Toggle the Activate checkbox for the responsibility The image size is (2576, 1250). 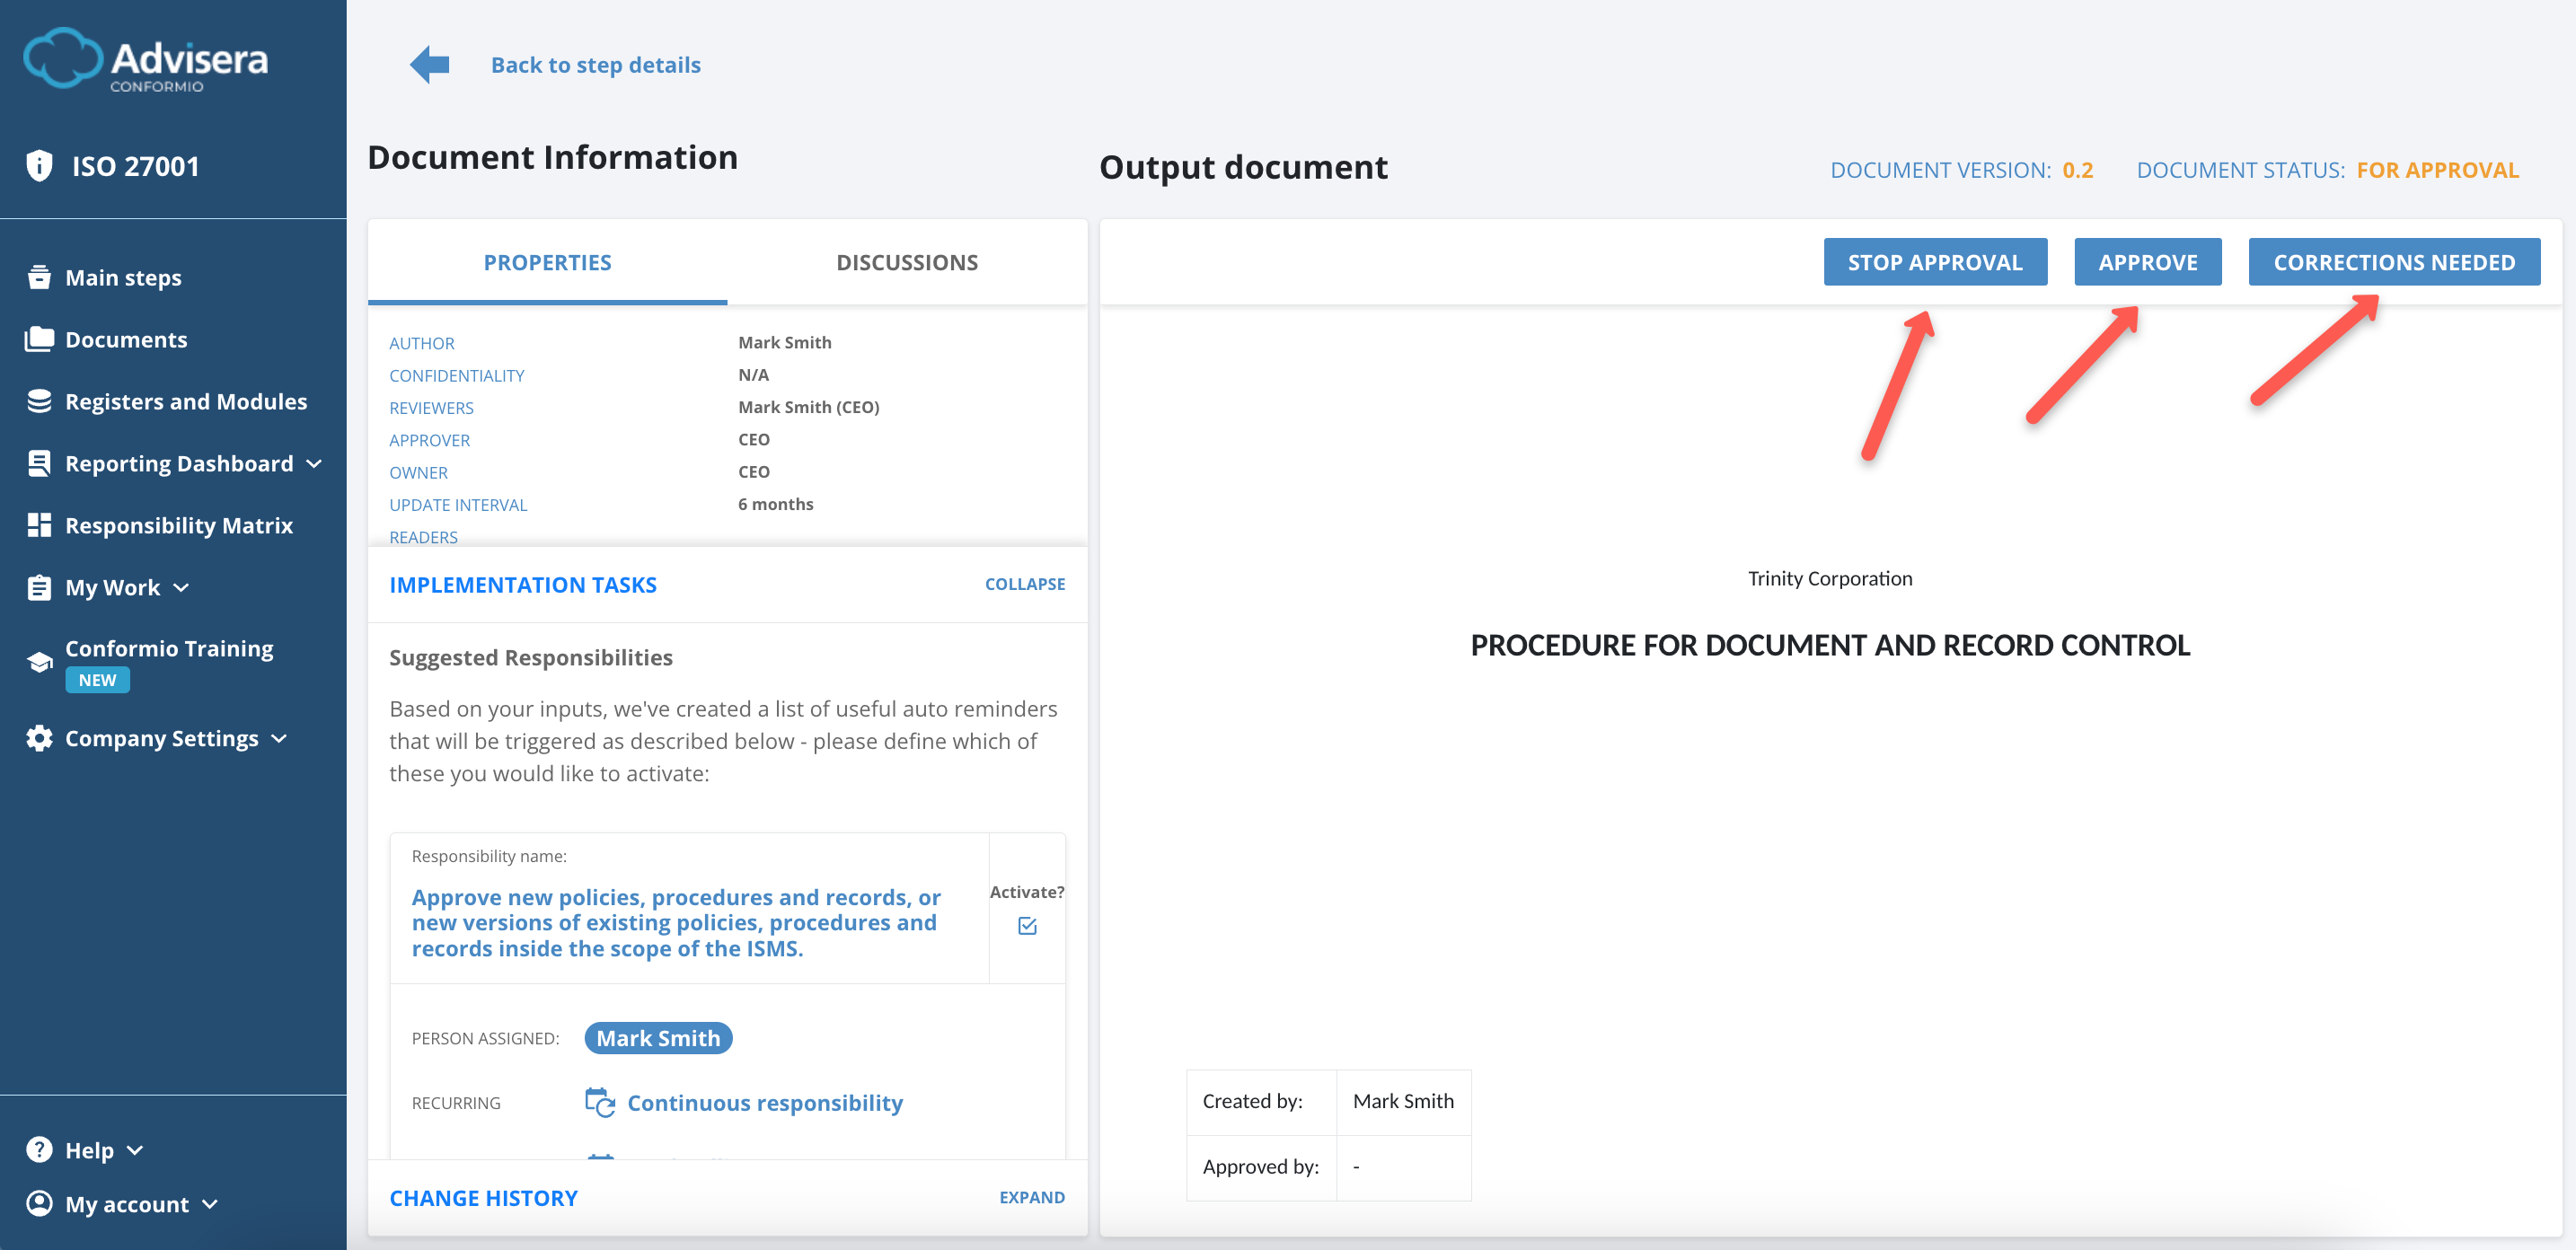coord(1027,926)
